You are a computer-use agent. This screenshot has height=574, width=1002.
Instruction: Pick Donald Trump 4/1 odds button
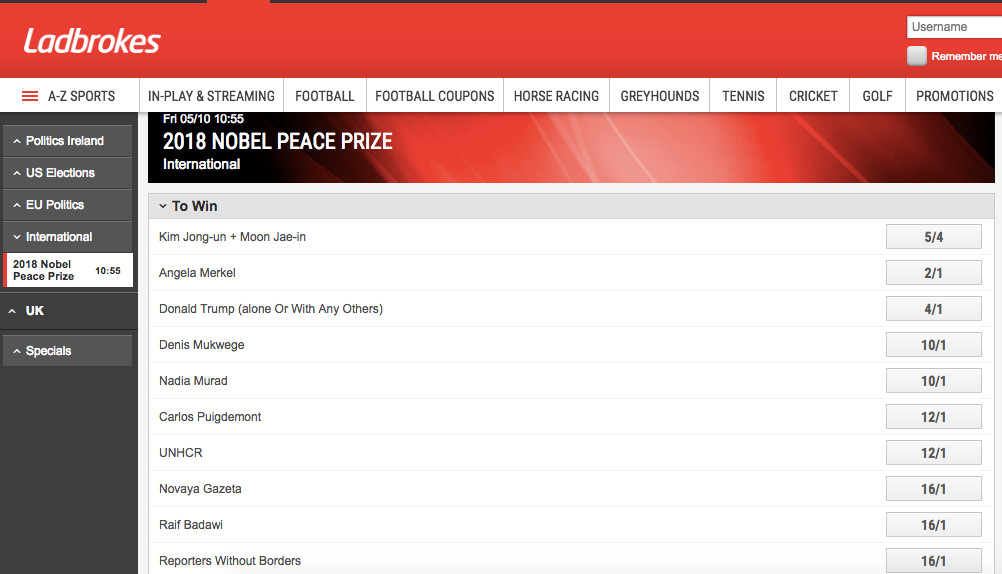click(933, 309)
